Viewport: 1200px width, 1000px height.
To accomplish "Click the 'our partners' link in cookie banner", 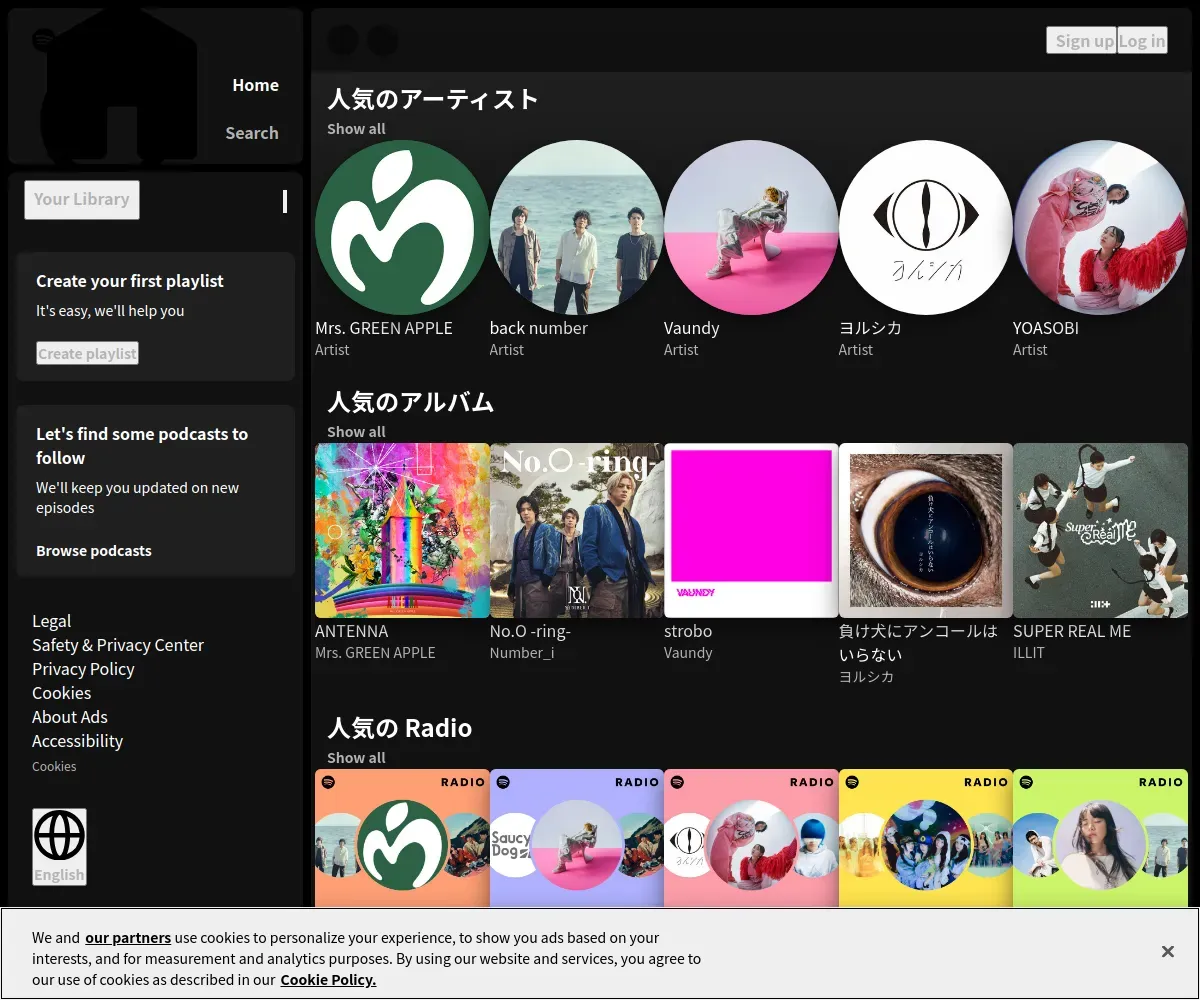I will tap(128, 938).
